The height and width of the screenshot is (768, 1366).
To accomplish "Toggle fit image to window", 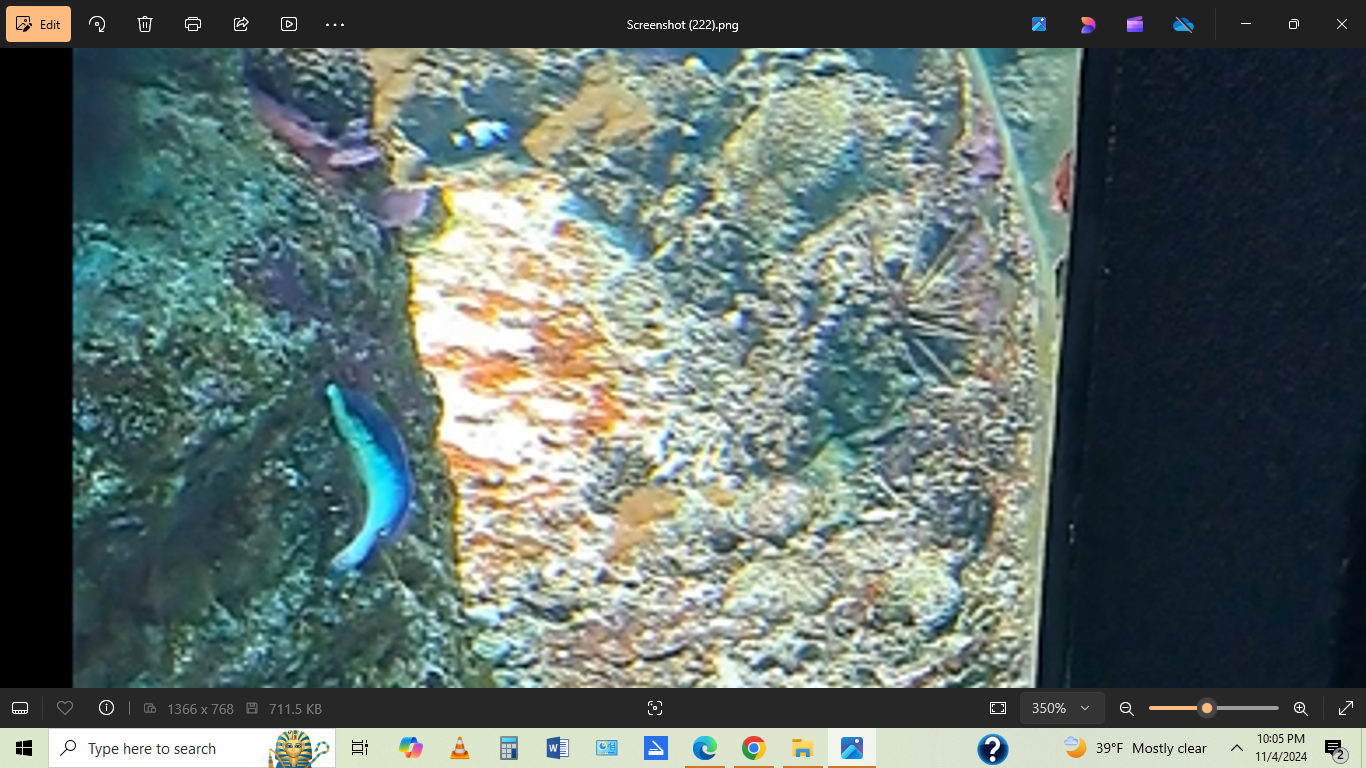I will click(997, 708).
